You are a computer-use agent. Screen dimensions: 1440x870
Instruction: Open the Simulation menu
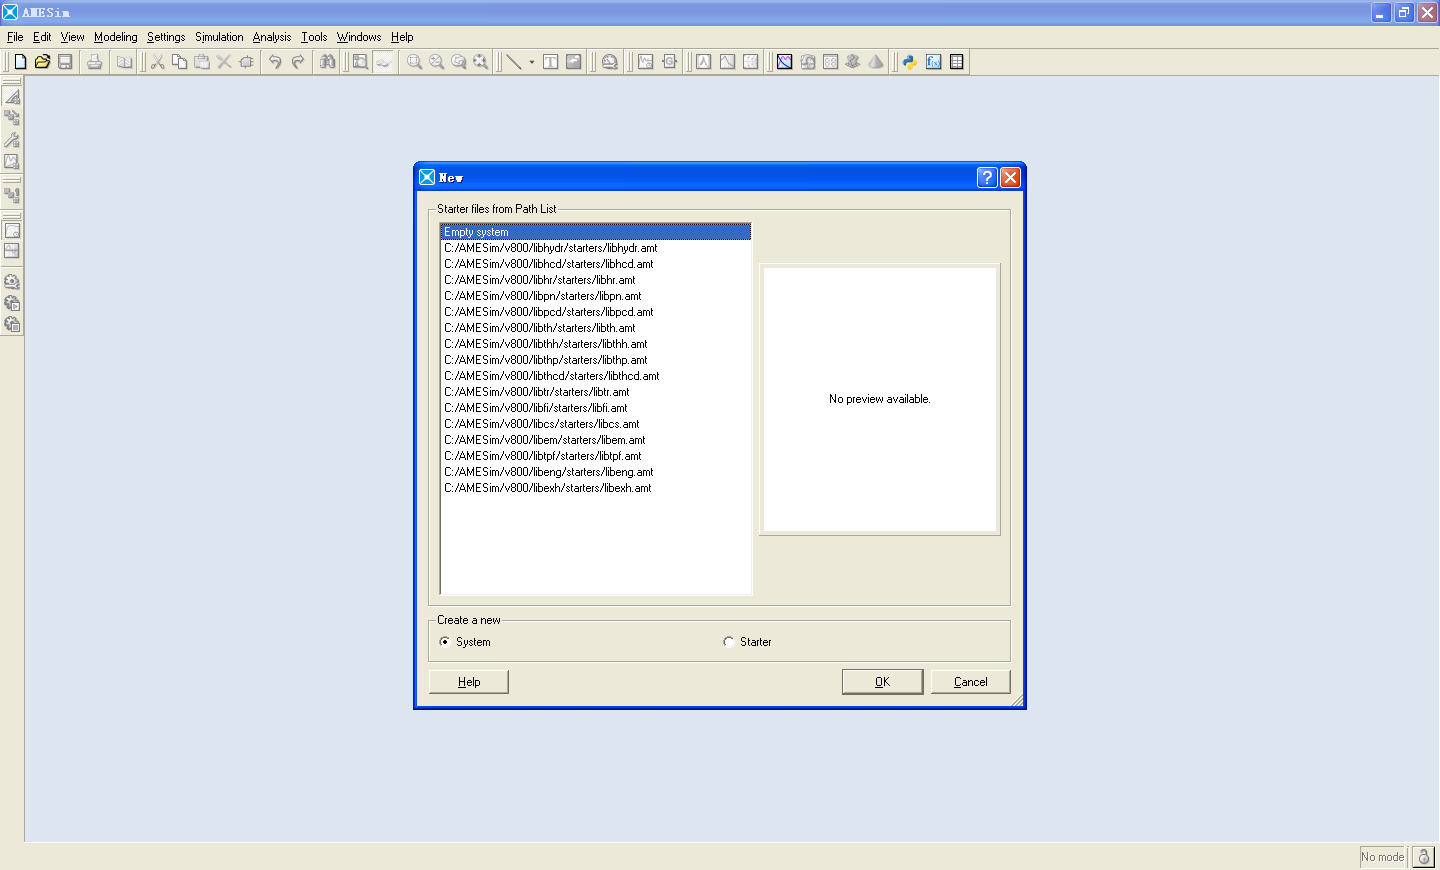[219, 37]
